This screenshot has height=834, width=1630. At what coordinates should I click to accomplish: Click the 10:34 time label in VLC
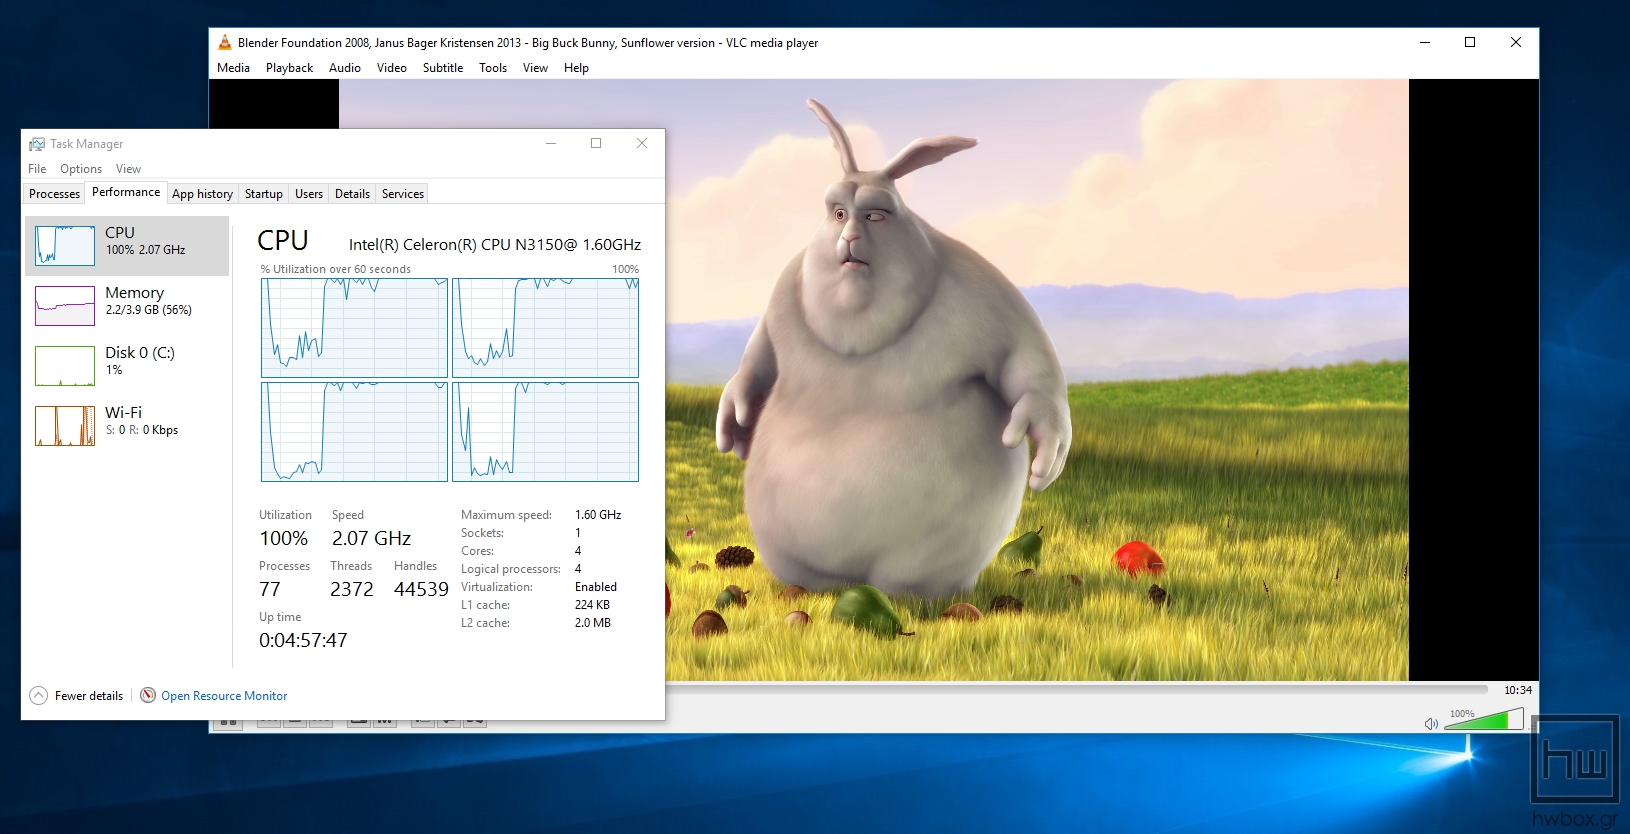point(1518,690)
